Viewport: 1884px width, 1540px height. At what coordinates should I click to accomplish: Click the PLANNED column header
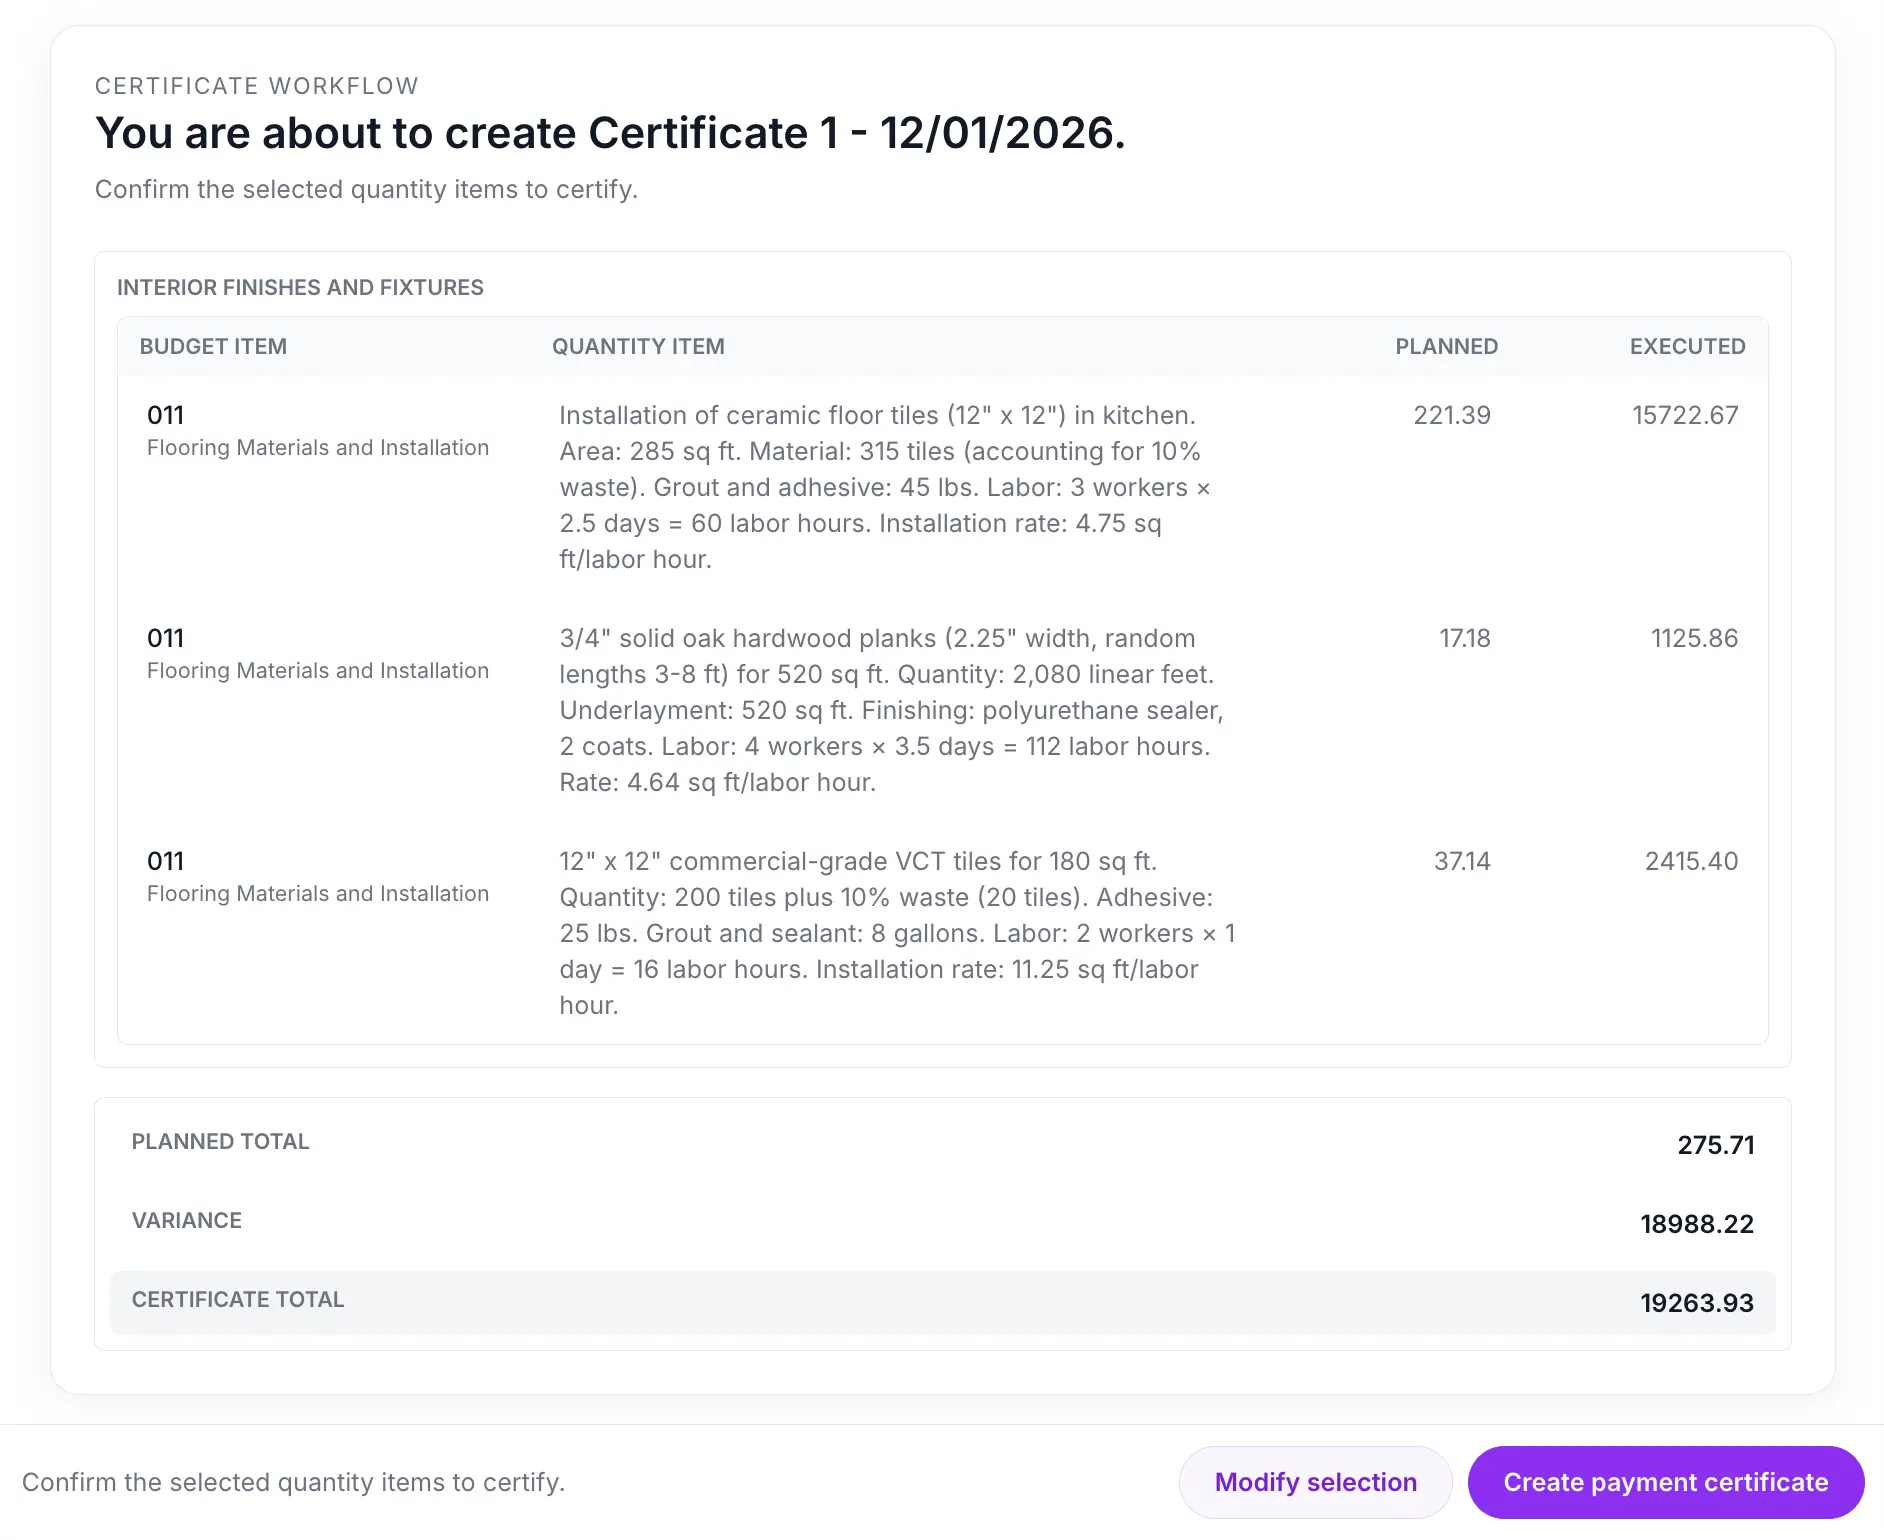1445,346
